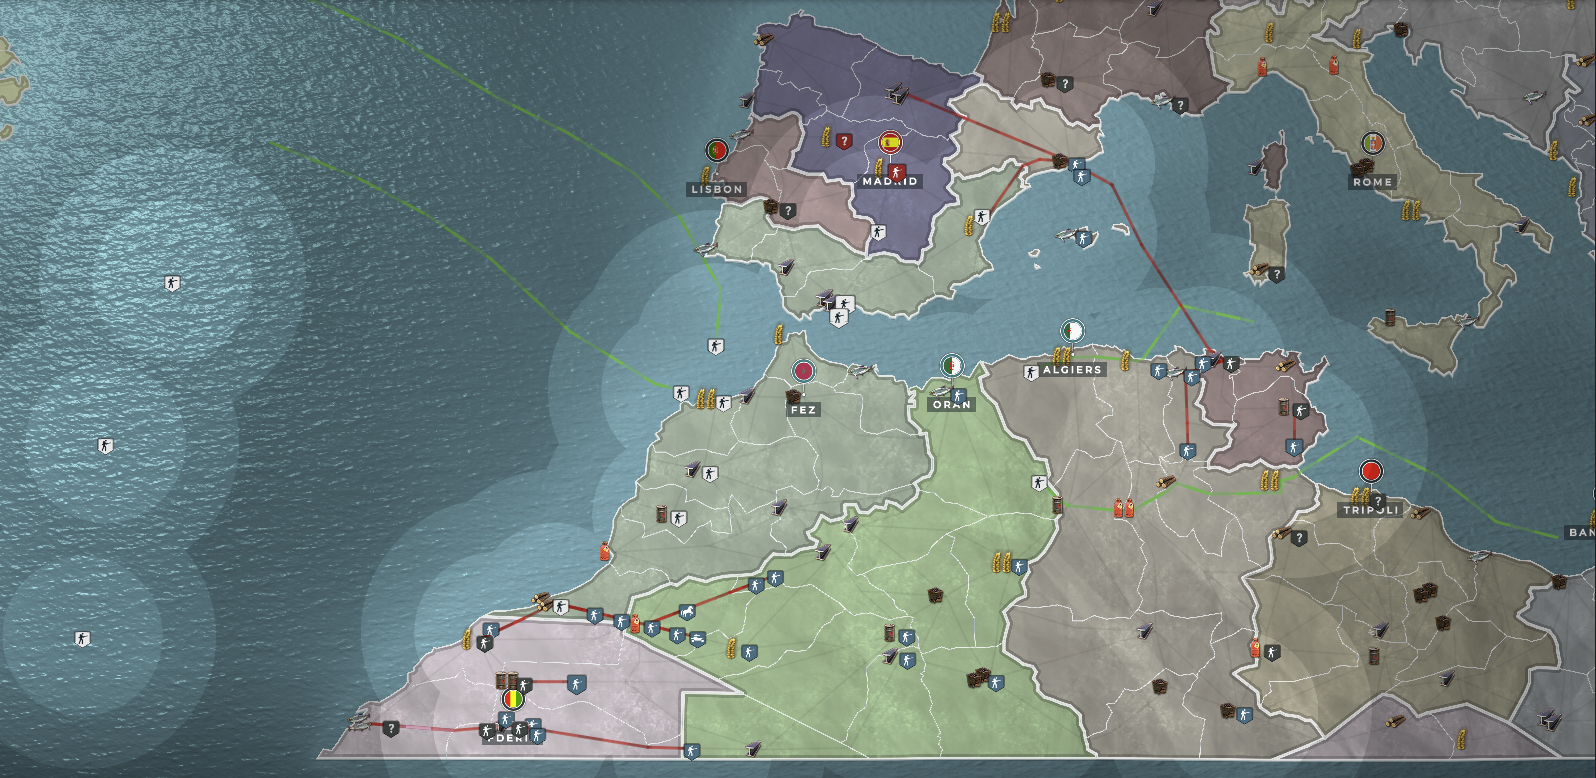Click question-mark marker in southern Portugal
The width and height of the screenshot is (1596, 778).
click(x=788, y=210)
